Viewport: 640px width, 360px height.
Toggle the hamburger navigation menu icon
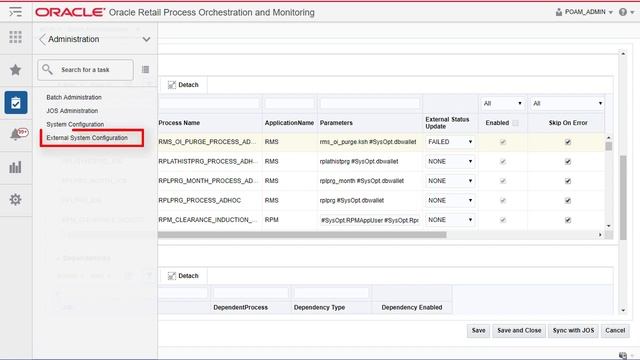pos(16,12)
